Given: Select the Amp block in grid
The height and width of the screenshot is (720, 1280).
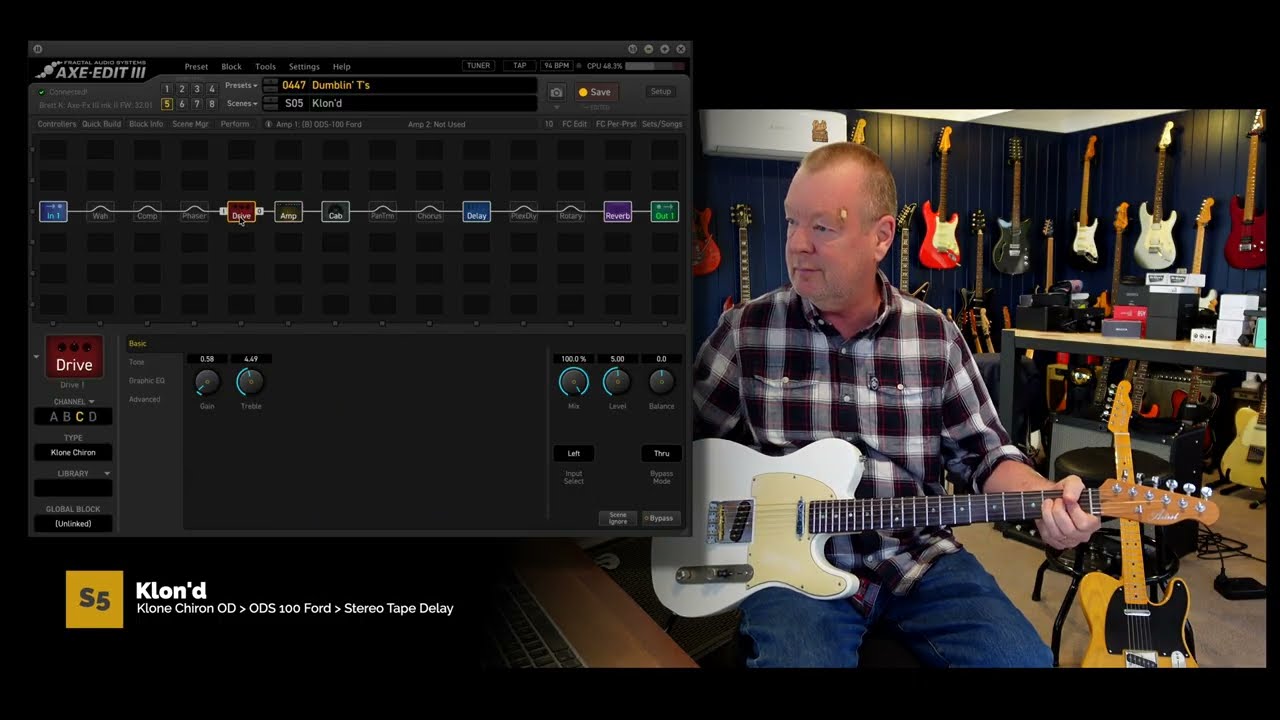Looking at the screenshot, I should click(x=288, y=212).
